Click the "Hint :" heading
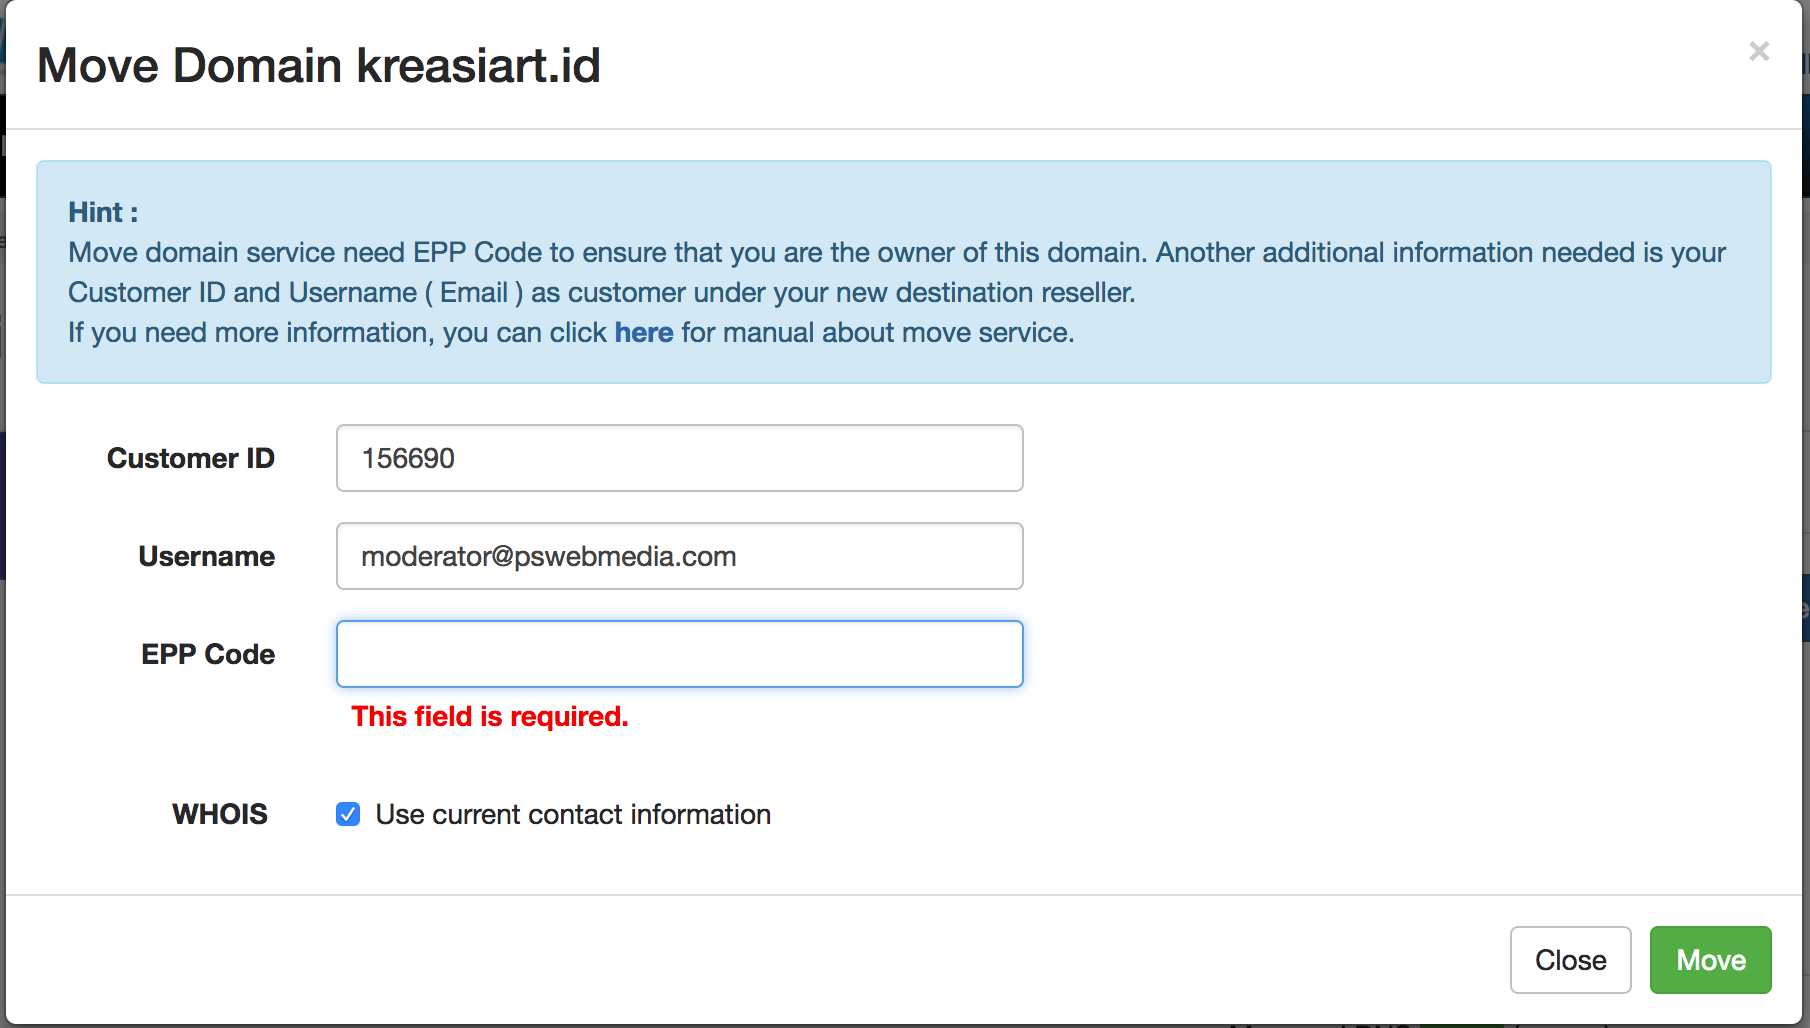The height and width of the screenshot is (1028, 1810). 103,212
